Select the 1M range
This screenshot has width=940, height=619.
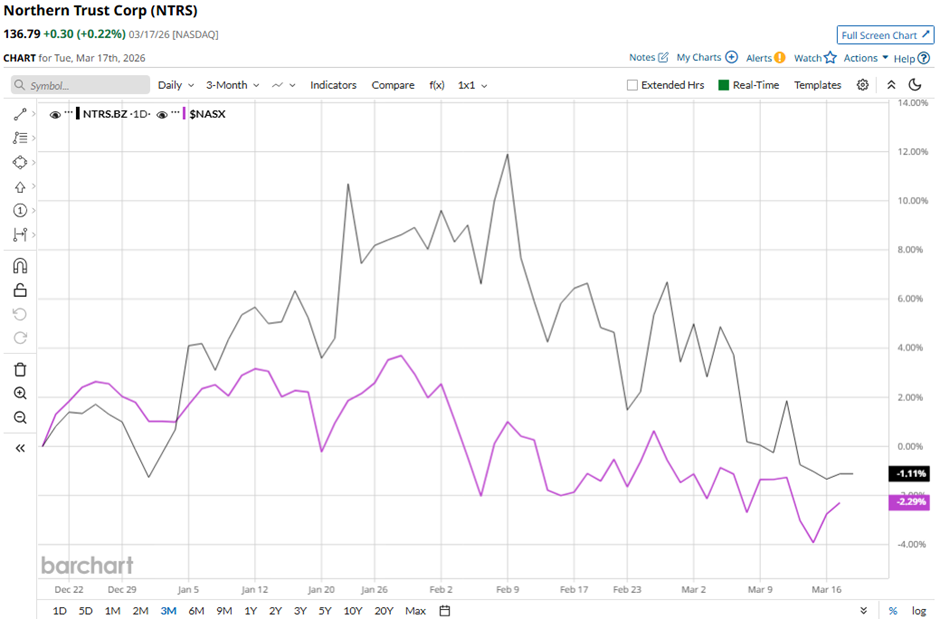tap(113, 611)
